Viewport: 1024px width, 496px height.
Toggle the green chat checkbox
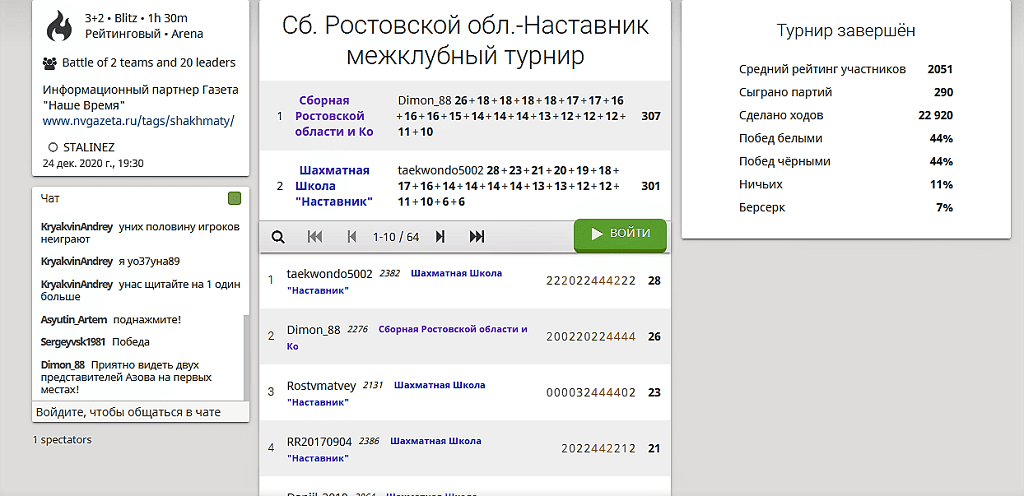pyautogui.click(x=234, y=199)
